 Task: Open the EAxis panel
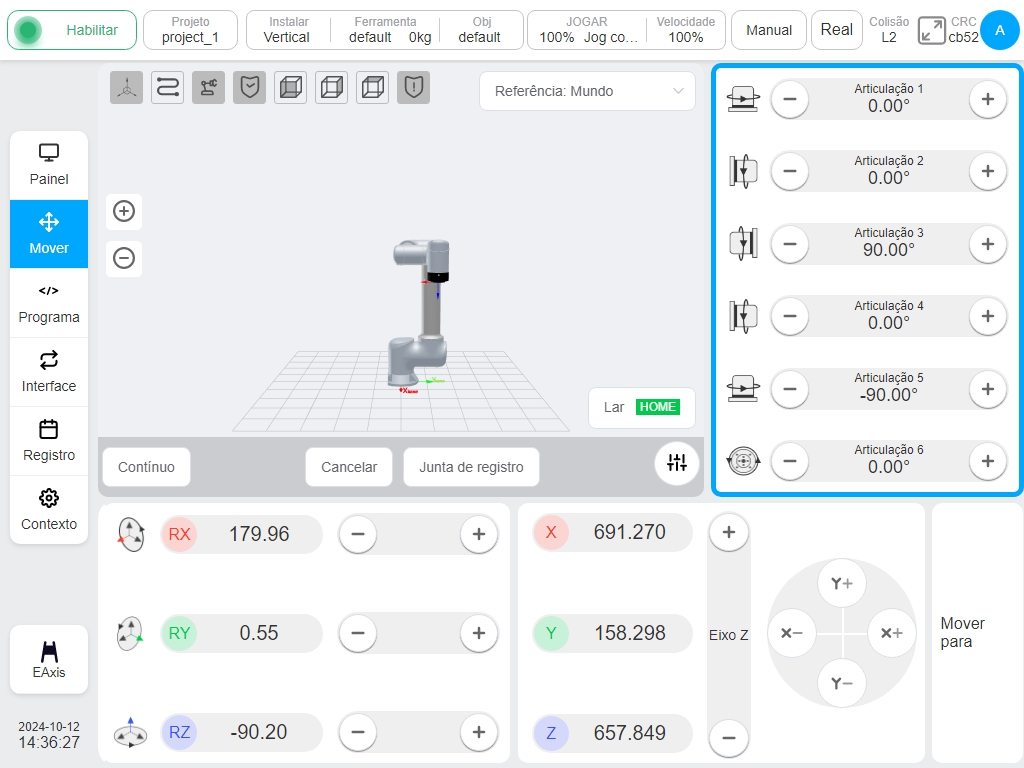[x=49, y=660]
